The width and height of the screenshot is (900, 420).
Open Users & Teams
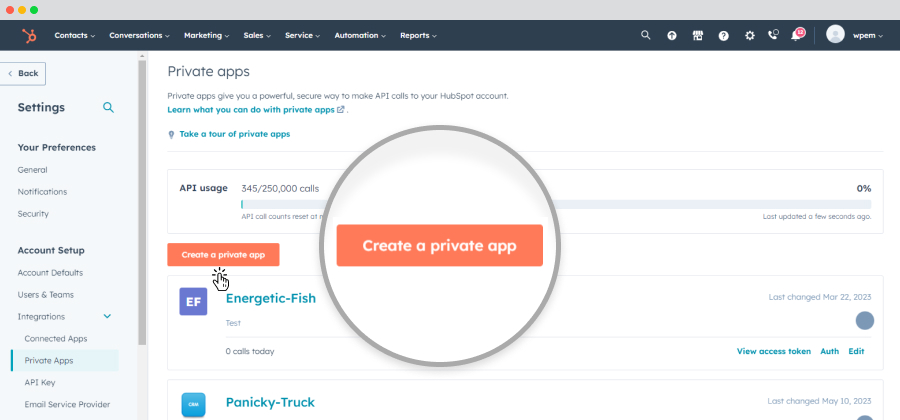click(46, 295)
